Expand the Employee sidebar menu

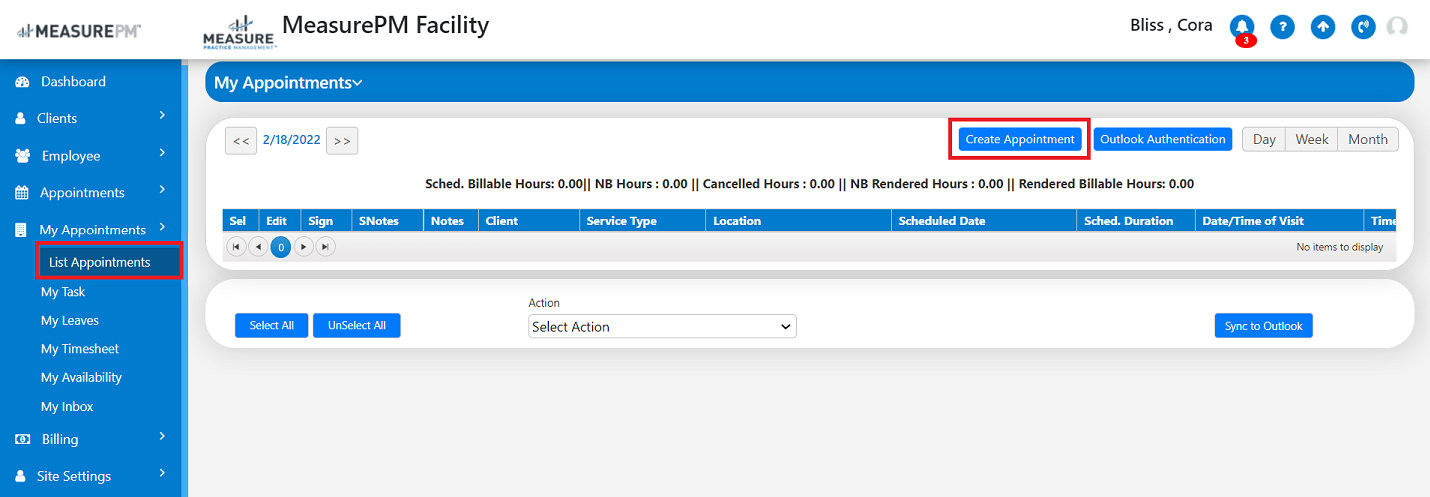pyautogui.click(x=162, y=153)
